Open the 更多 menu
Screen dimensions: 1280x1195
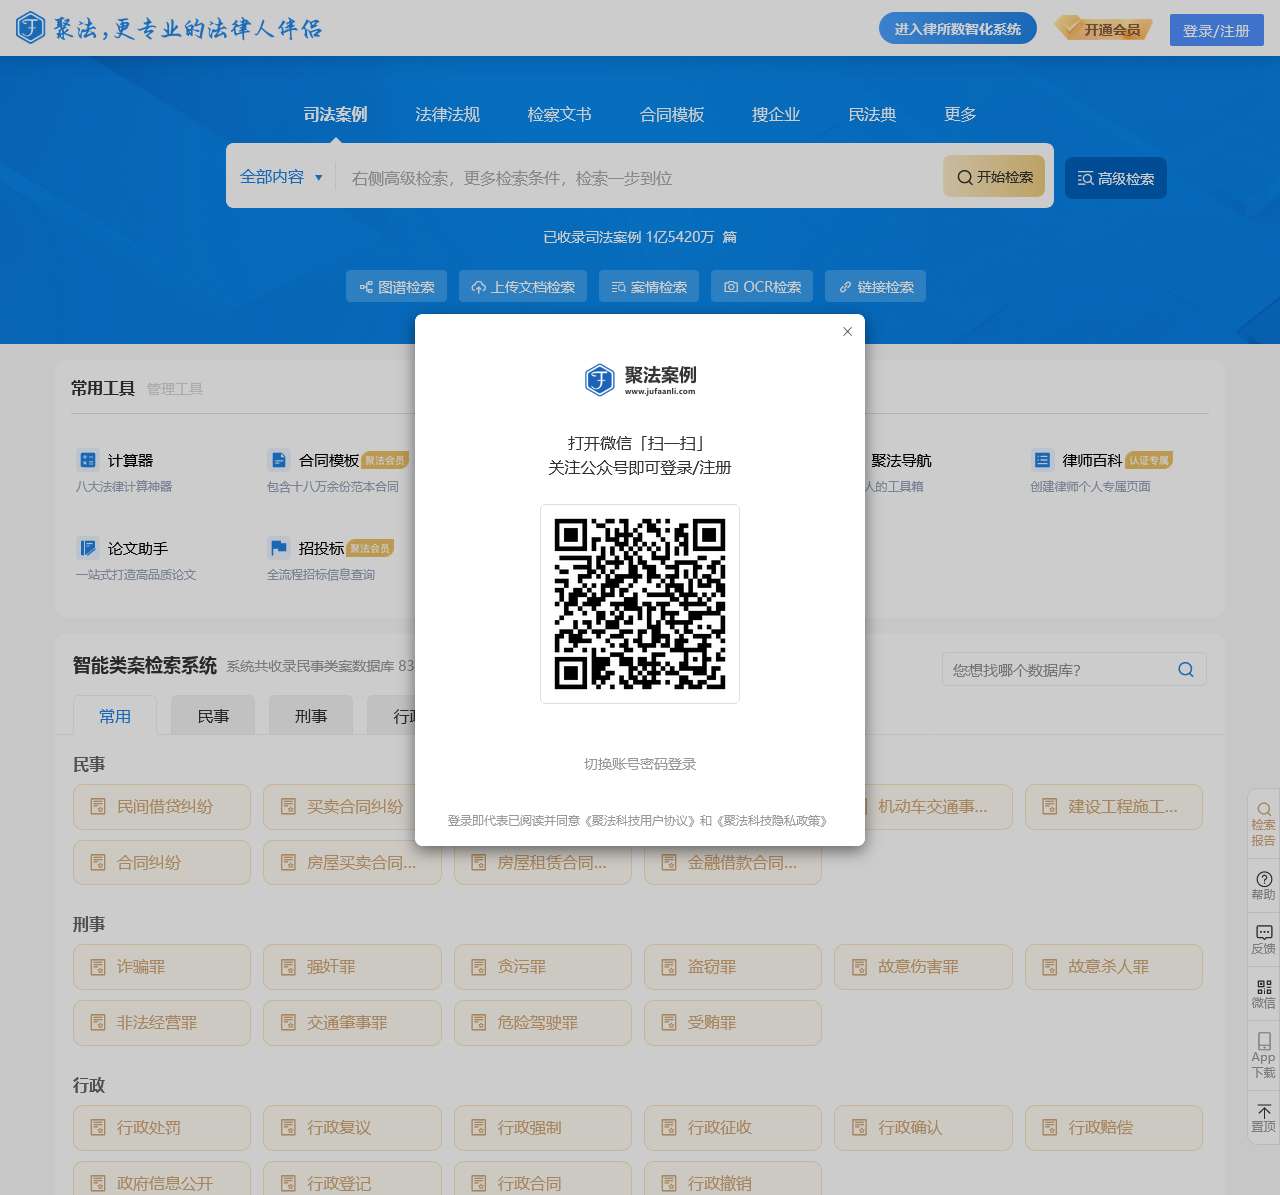coord(960,114)
